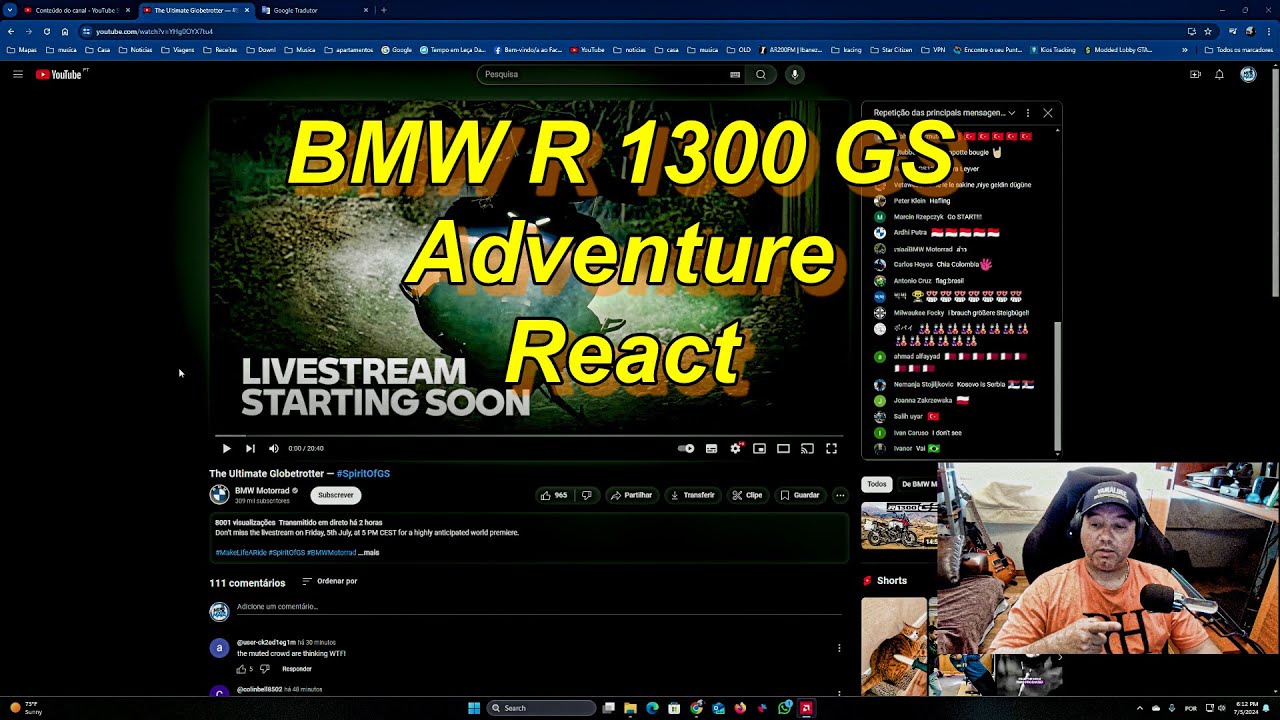Like the video with 965 likes
The width and height of the screenshot is (1280, 720).
[554, 495]
